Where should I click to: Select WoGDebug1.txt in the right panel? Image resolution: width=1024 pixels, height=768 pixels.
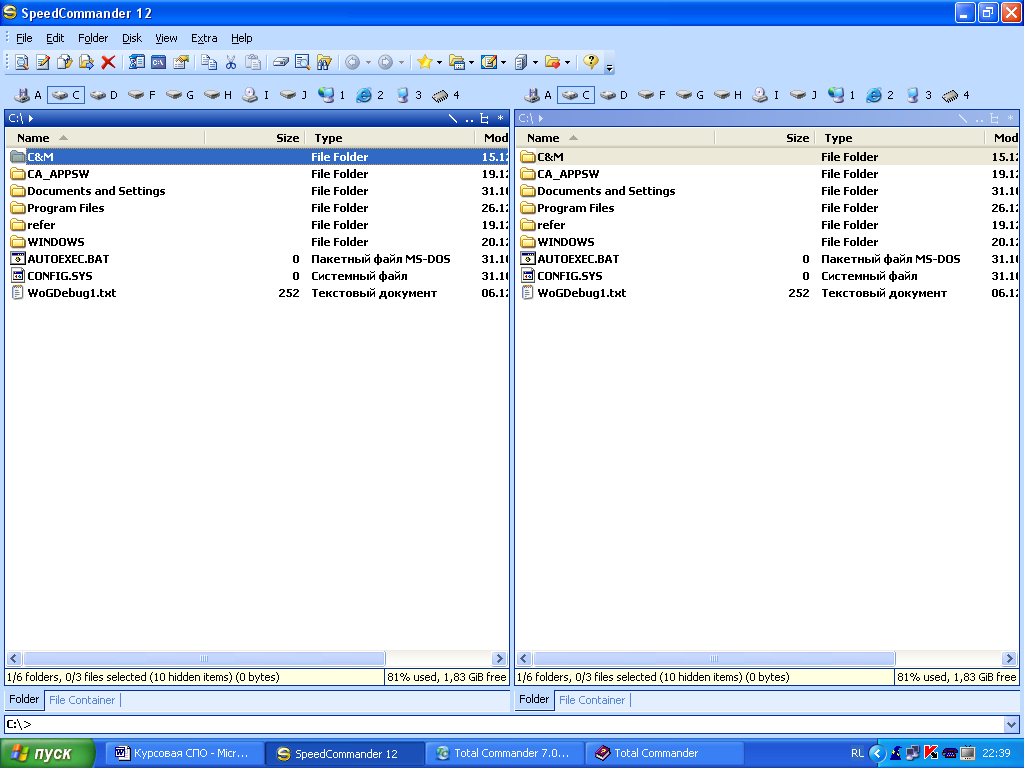[x=581, y=293]
